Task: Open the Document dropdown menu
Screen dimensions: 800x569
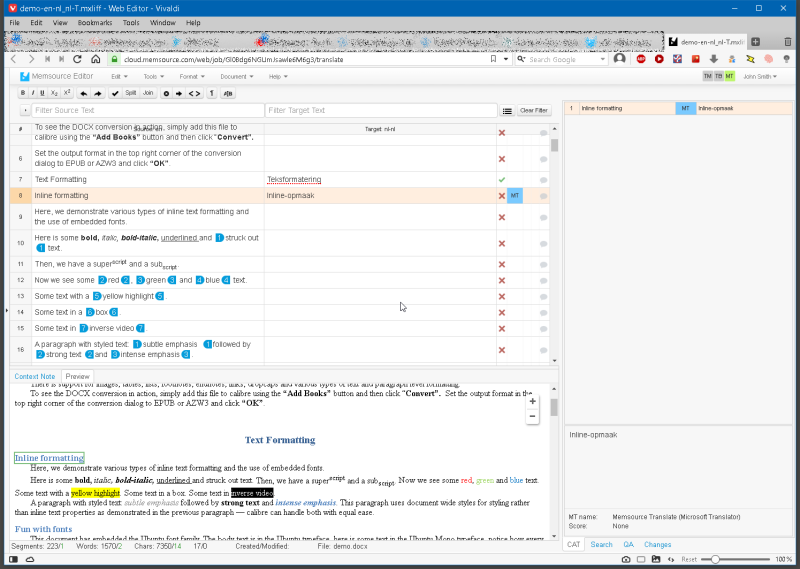Action: (x=237, y=77)
